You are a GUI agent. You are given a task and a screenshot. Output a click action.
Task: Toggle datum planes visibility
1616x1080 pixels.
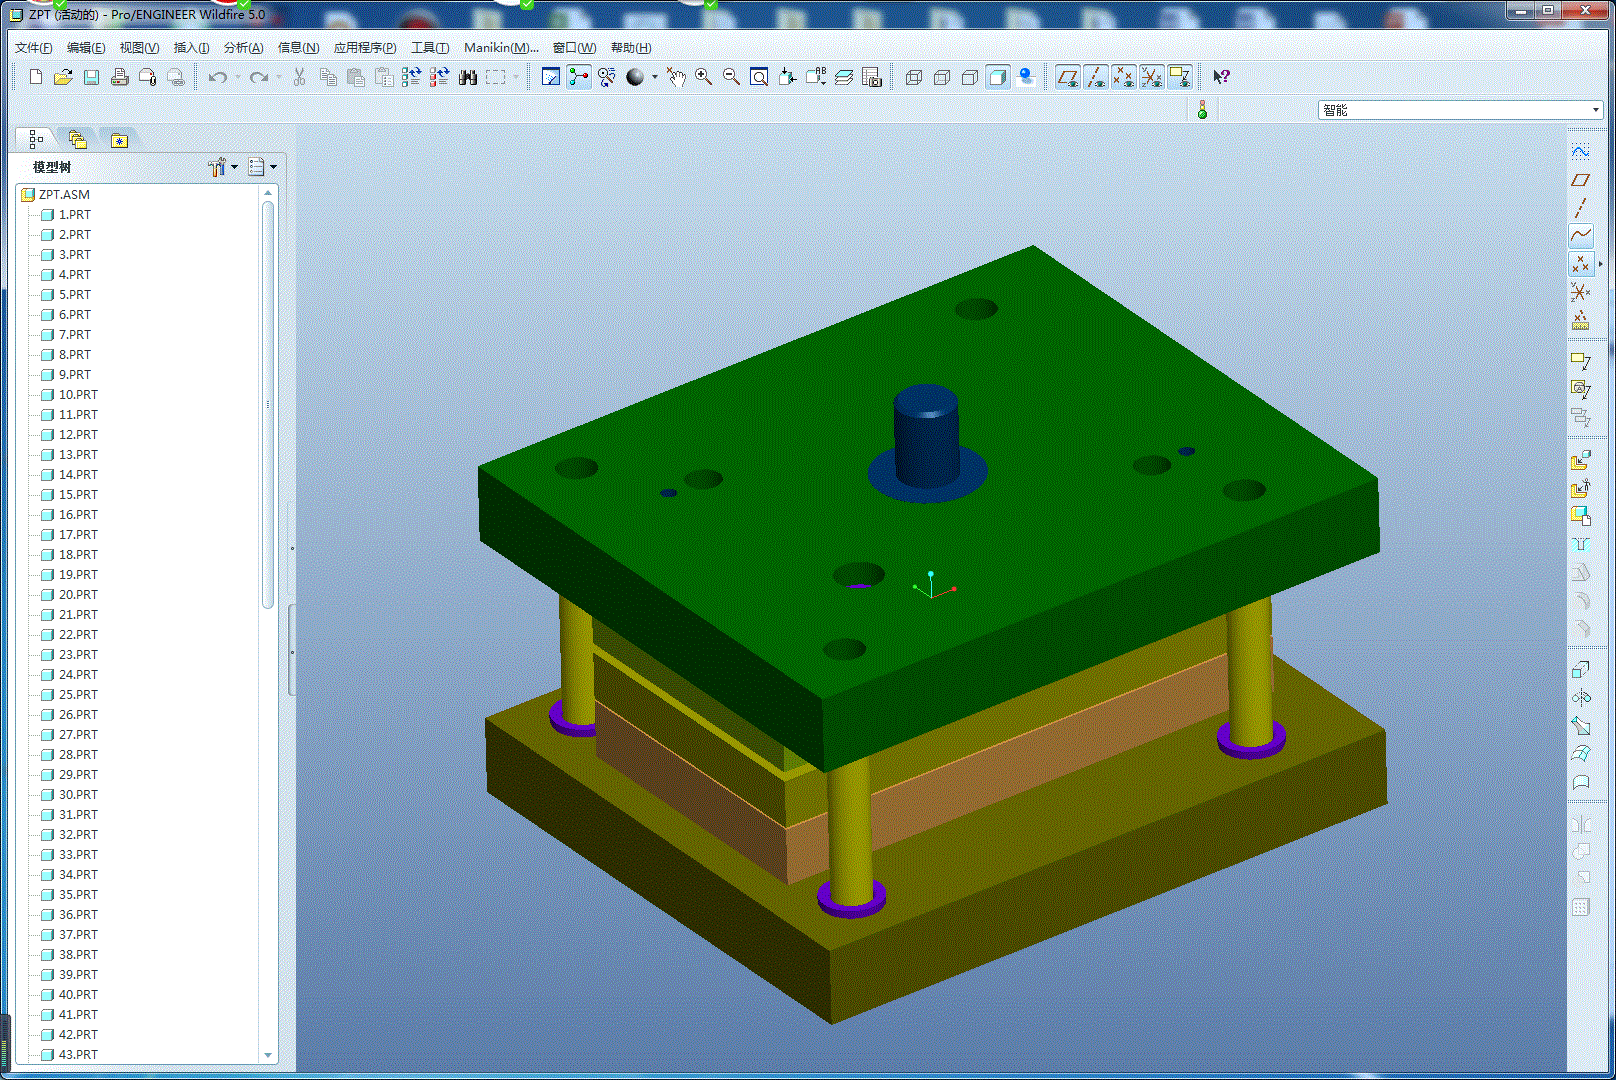tap(1068, 77)
